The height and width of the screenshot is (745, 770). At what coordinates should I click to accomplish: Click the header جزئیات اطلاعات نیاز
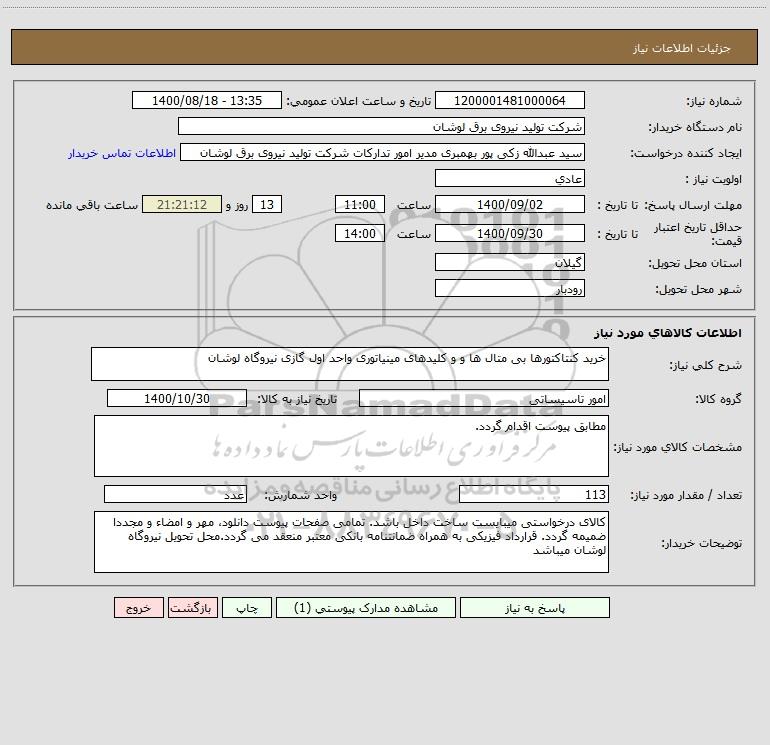[x=682, y=48]
